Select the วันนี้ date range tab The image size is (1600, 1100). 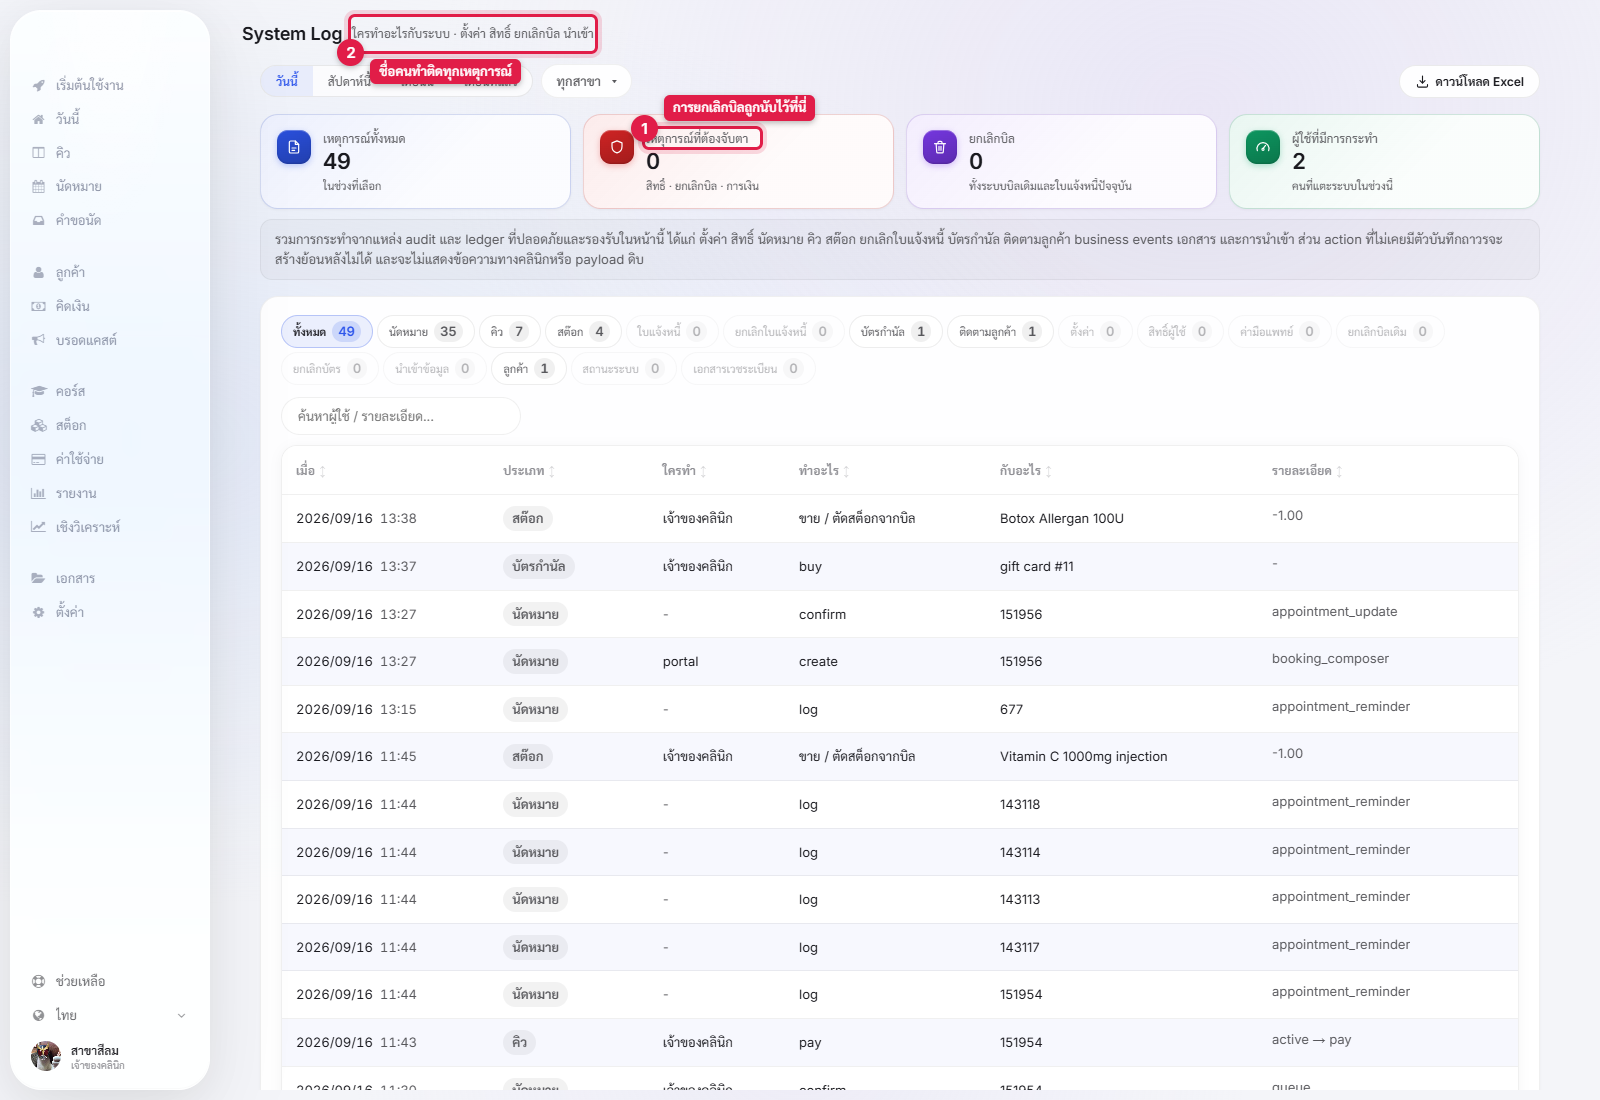pos(287,81)
